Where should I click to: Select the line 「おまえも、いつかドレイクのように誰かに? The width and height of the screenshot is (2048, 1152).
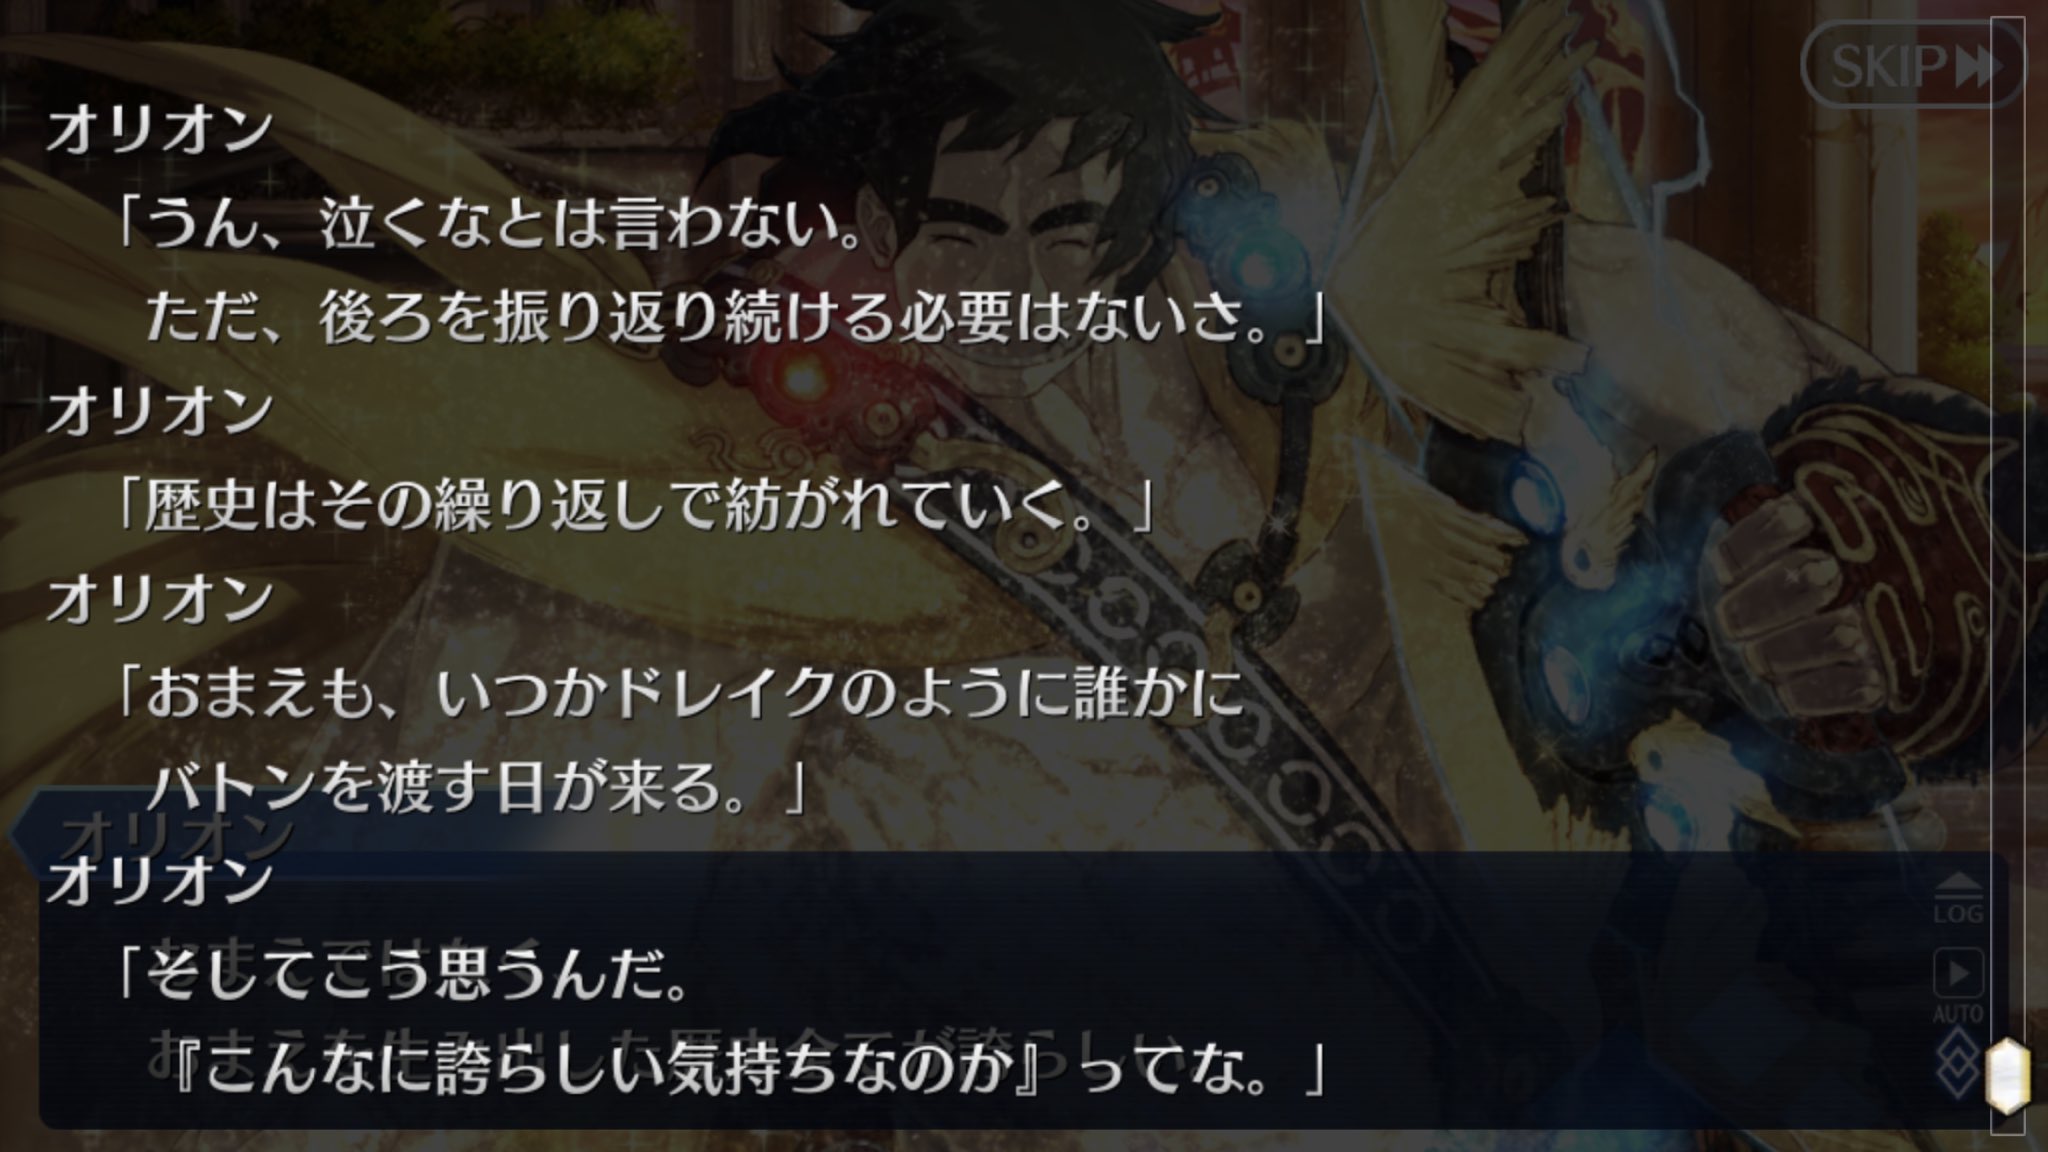point(678,694)
